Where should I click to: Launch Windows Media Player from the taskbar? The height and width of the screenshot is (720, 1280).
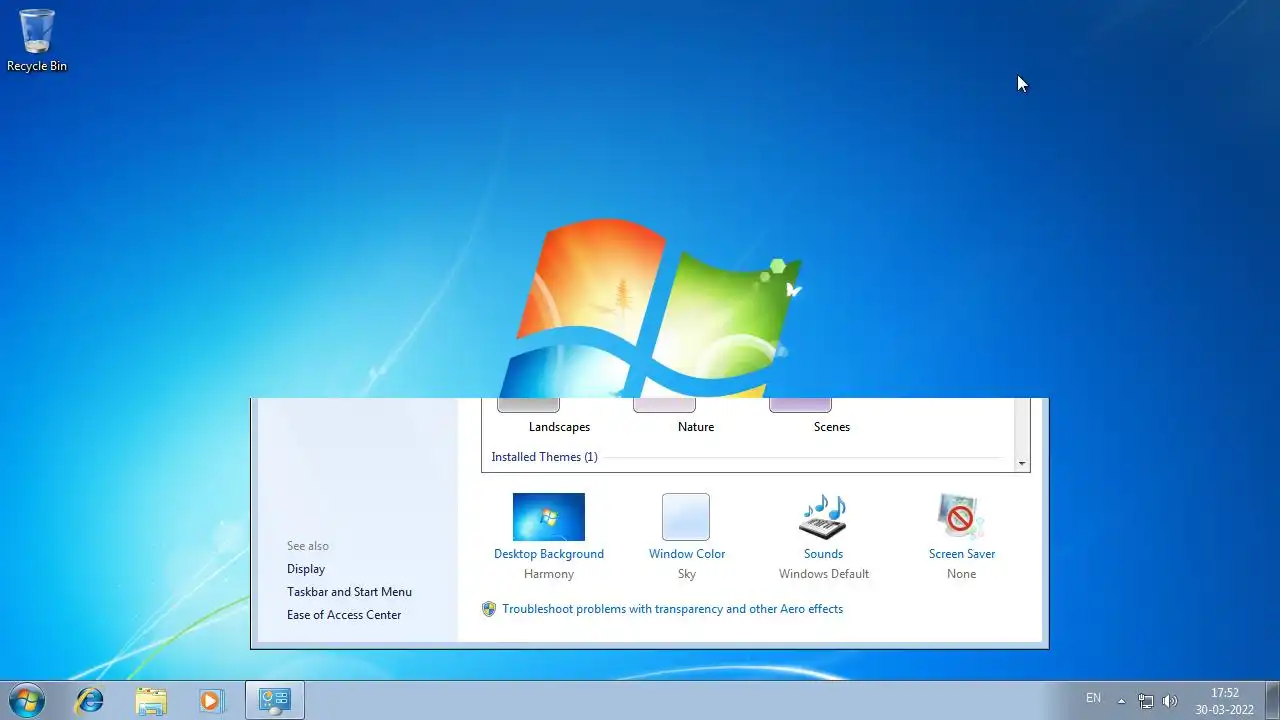pyautogui.click(x=211, y=701)
